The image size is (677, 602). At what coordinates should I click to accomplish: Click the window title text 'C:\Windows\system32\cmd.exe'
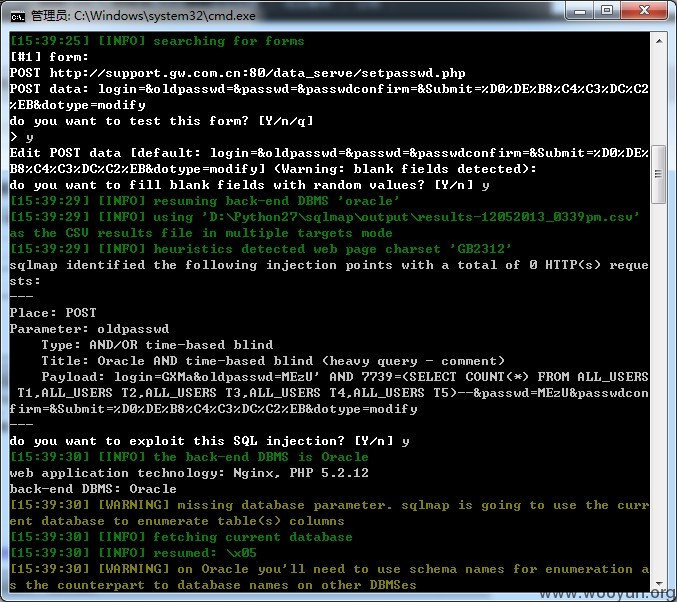tap(165, 16)
